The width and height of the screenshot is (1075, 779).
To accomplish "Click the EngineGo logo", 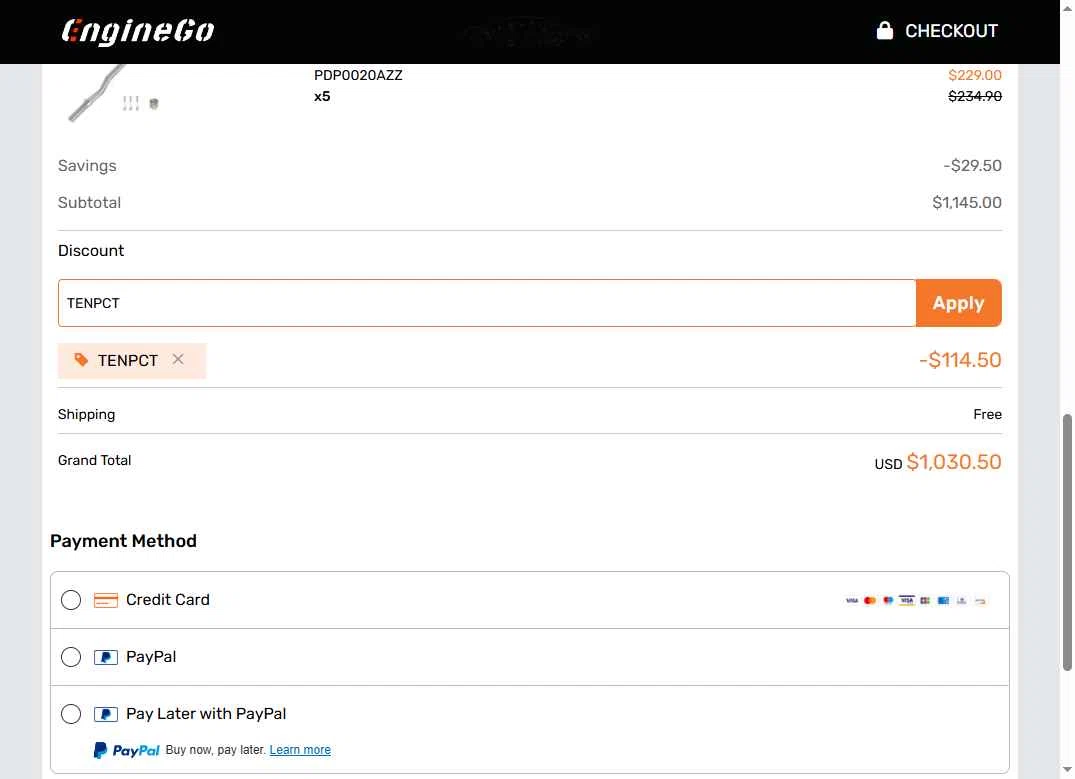I will 138,32.
